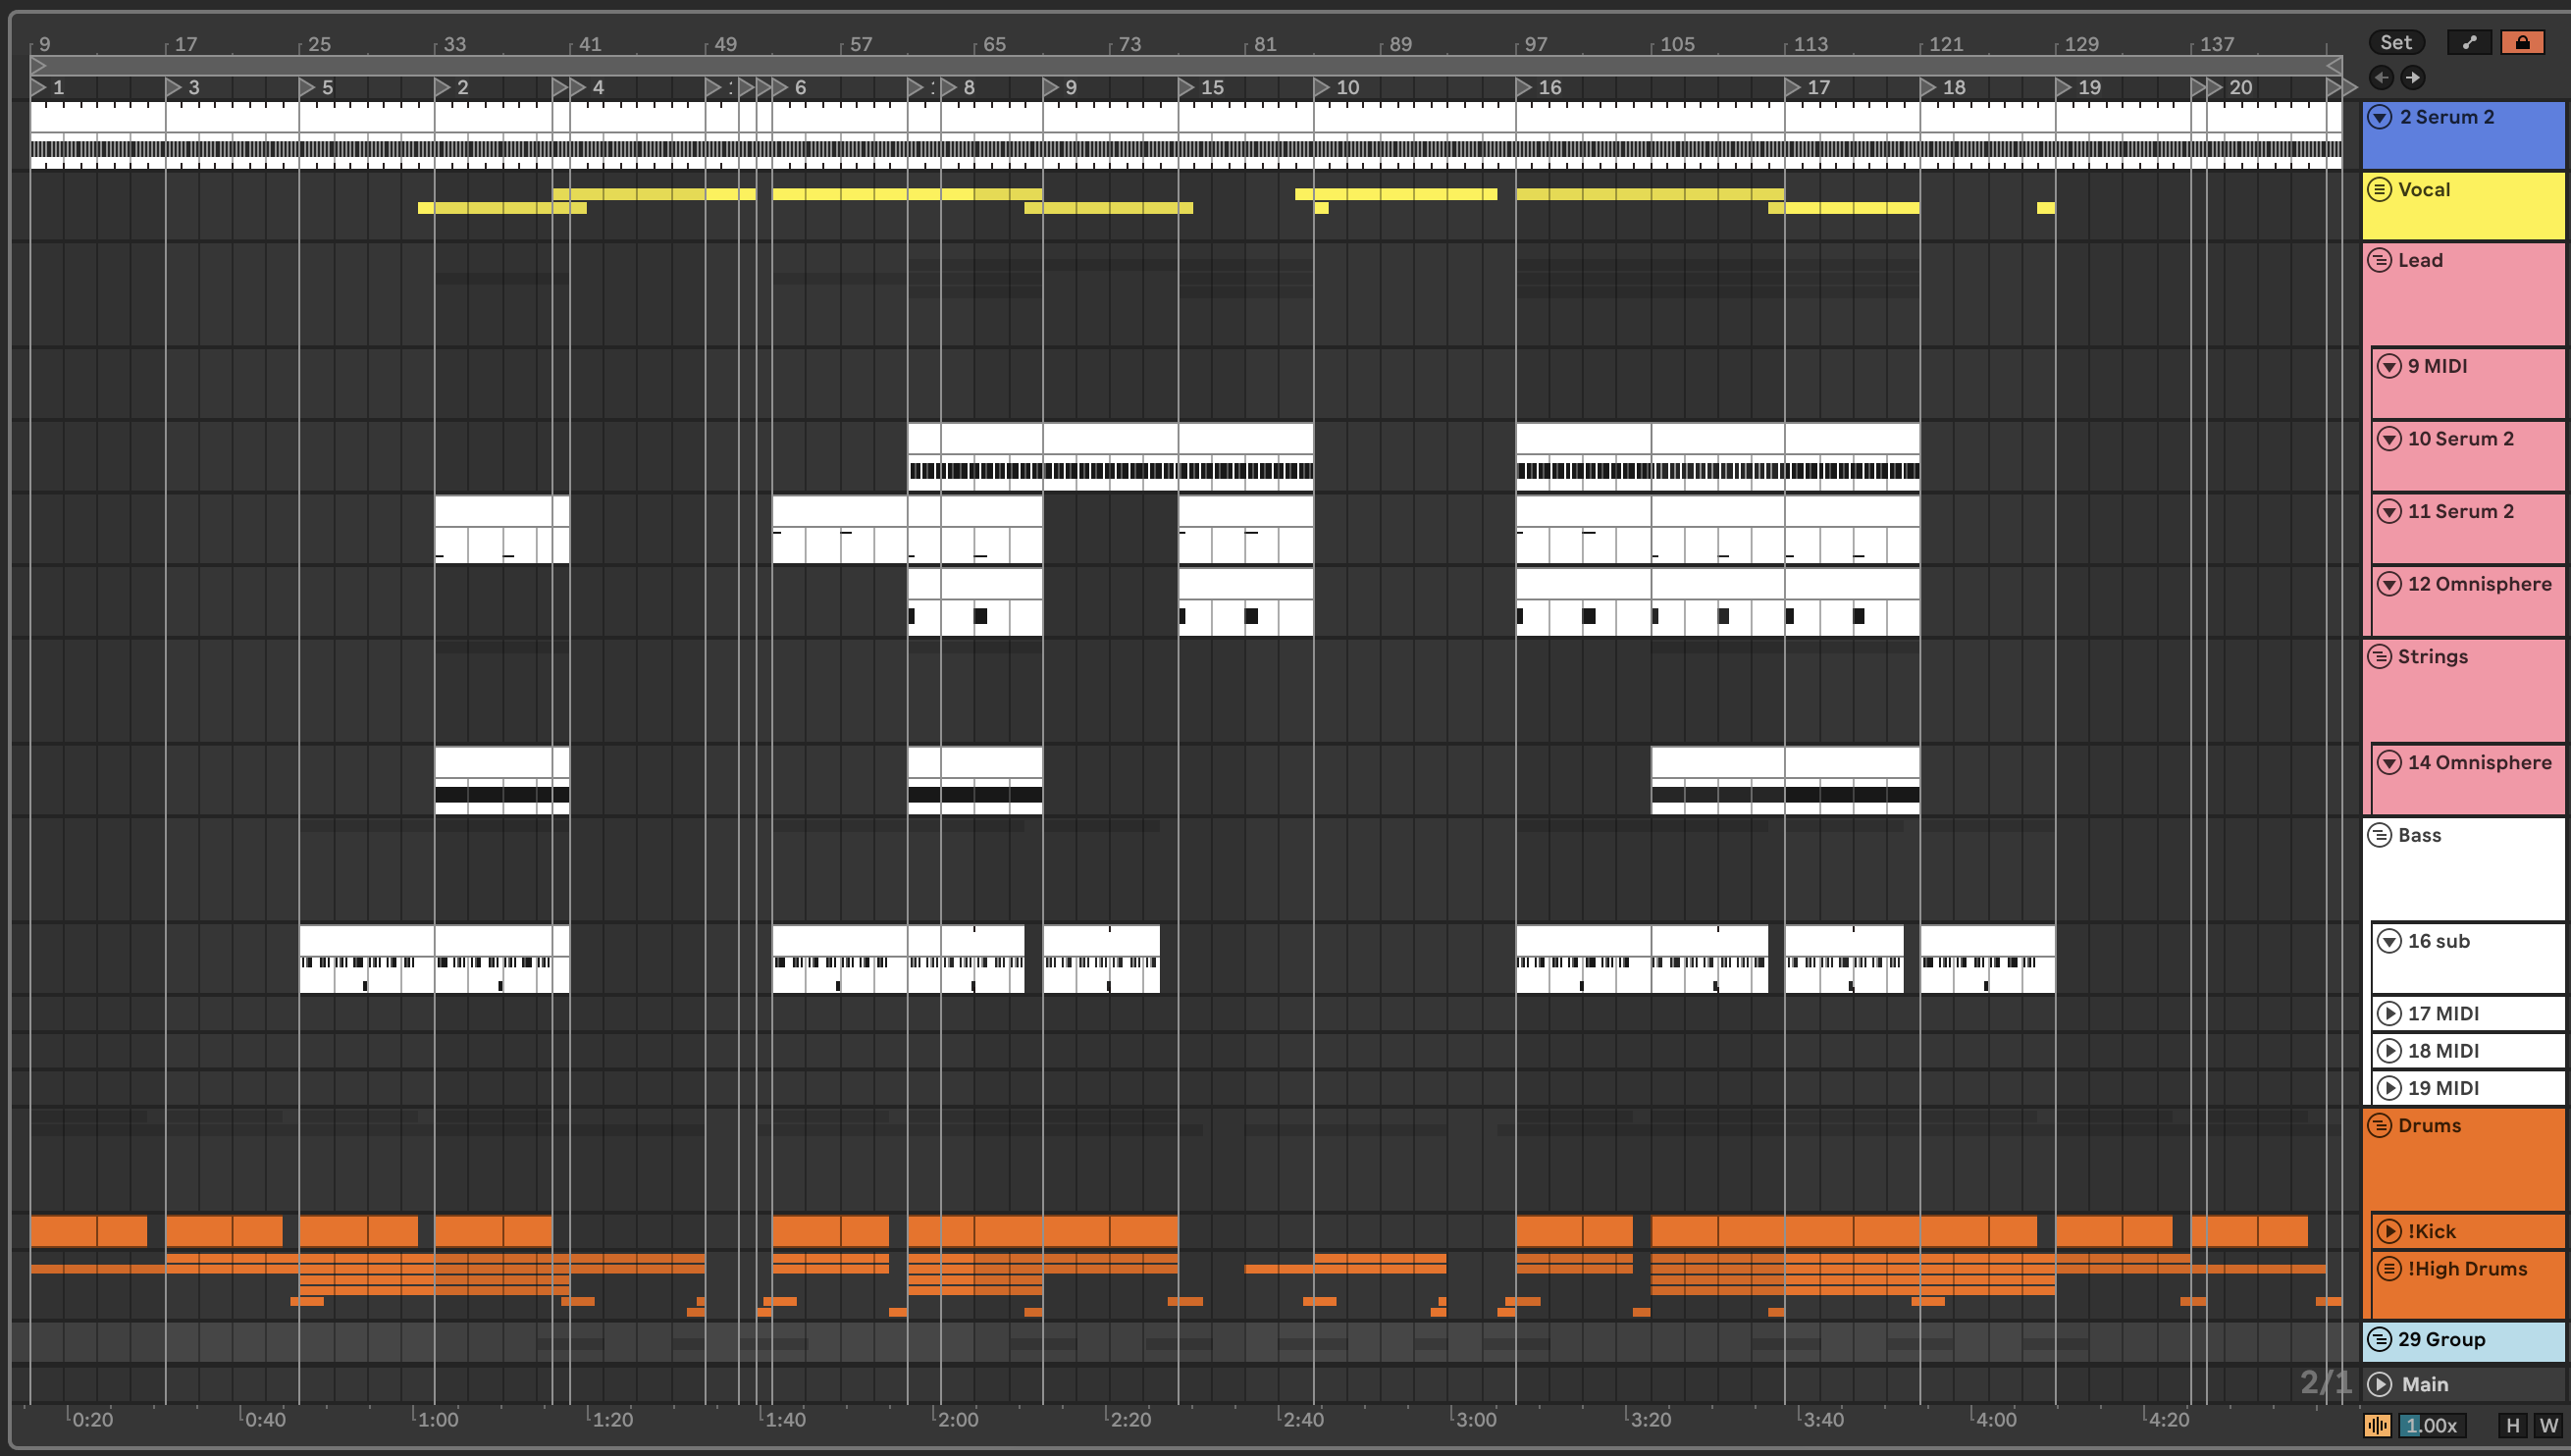The image size is (2571, 1456).
Task: Toggle the orange waveform follow button
Action: (2378, 1425)
